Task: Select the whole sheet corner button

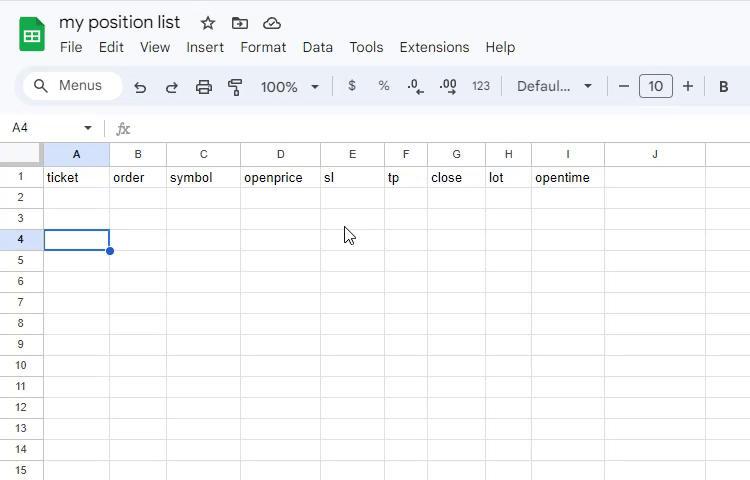Action: 22,154
